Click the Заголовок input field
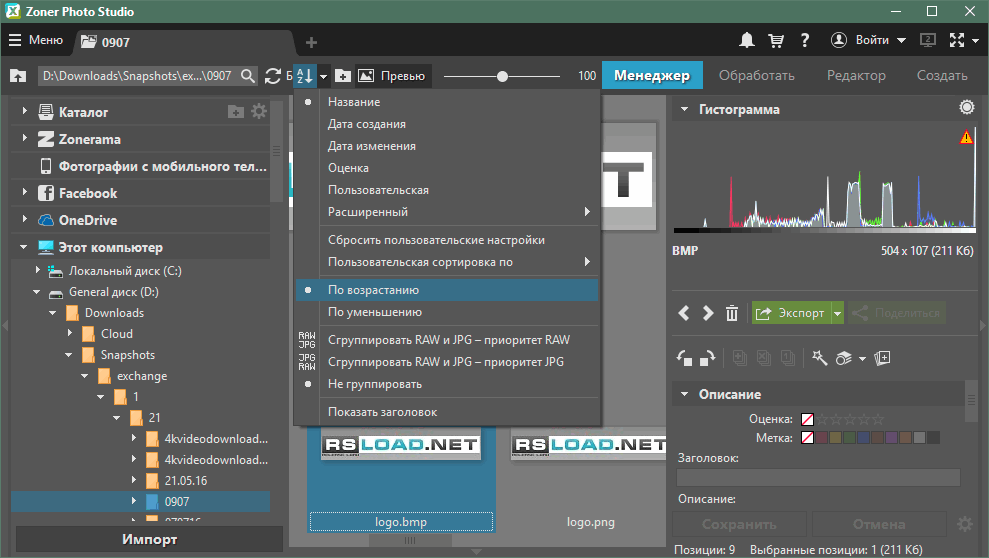The image size is (989, 558). point(818,477)
